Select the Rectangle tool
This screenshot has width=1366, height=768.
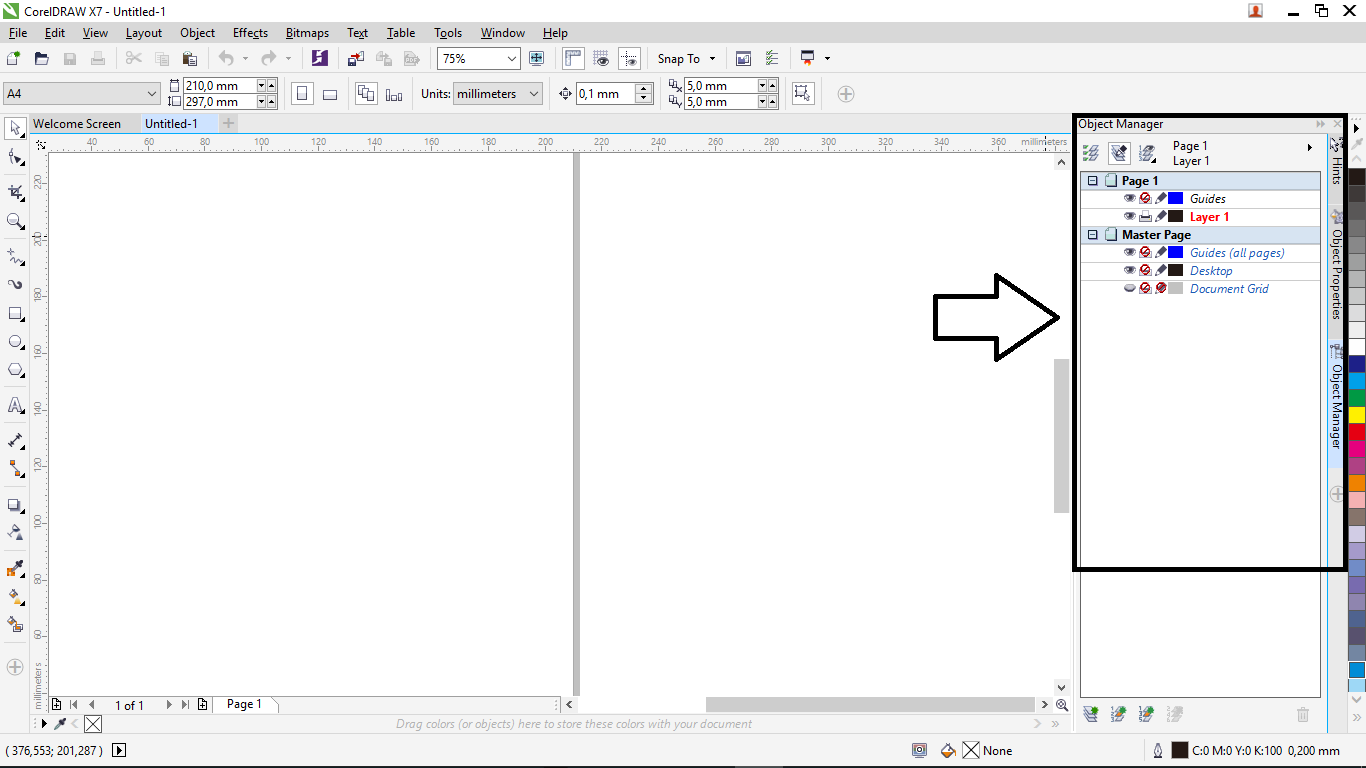pyautogui.click(x=14, y=311)
